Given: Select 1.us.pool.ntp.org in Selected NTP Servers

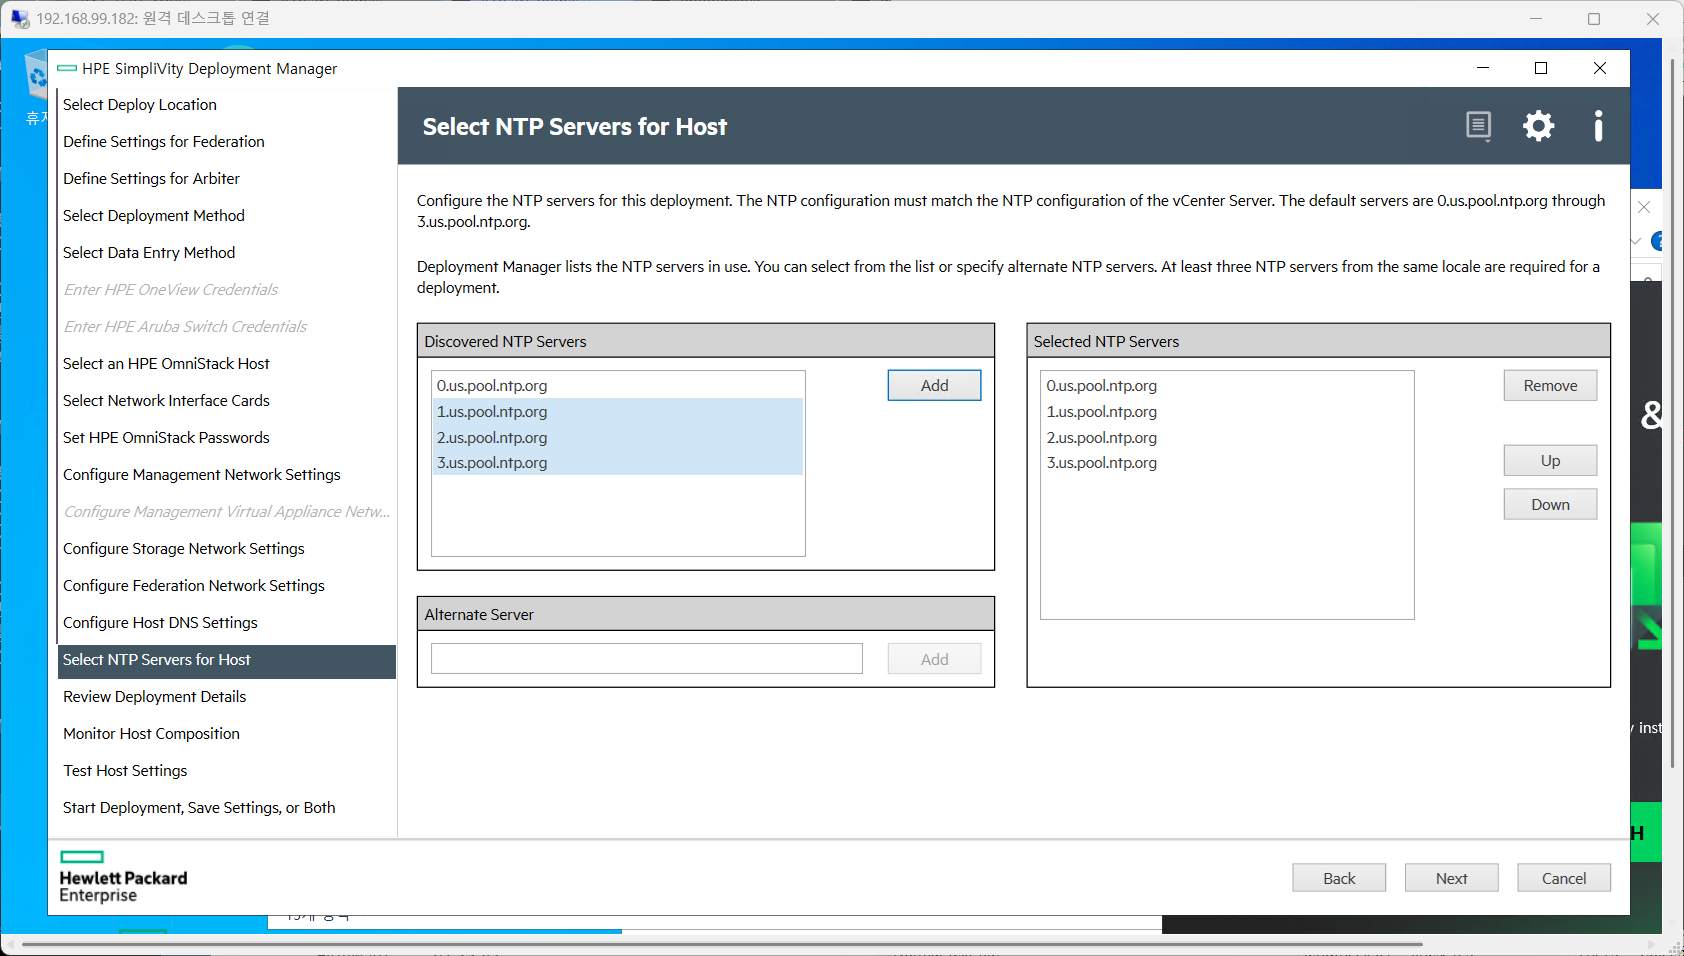Looking at the screenshot, I should (1227, 411).
